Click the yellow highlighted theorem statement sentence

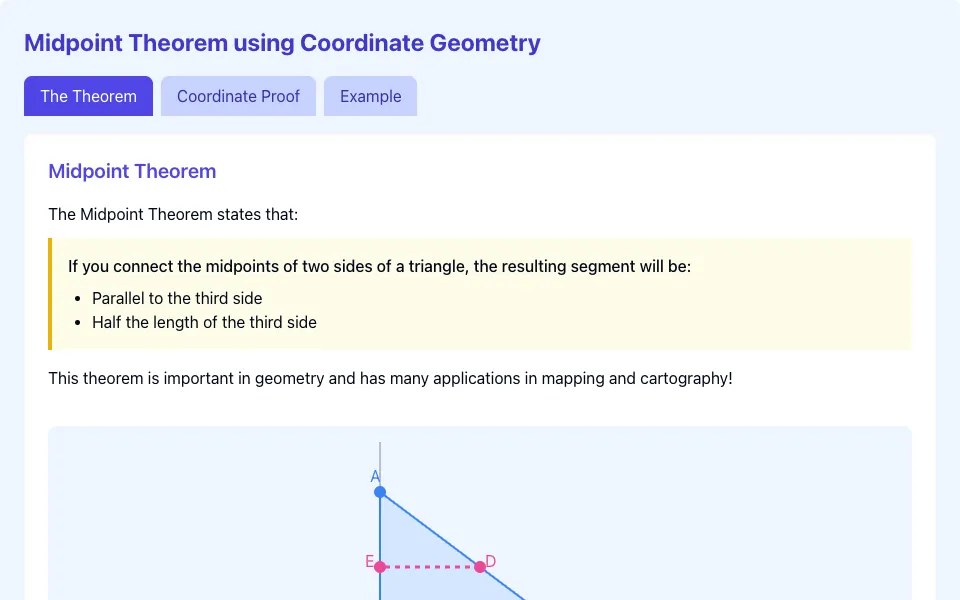point(380,266)
